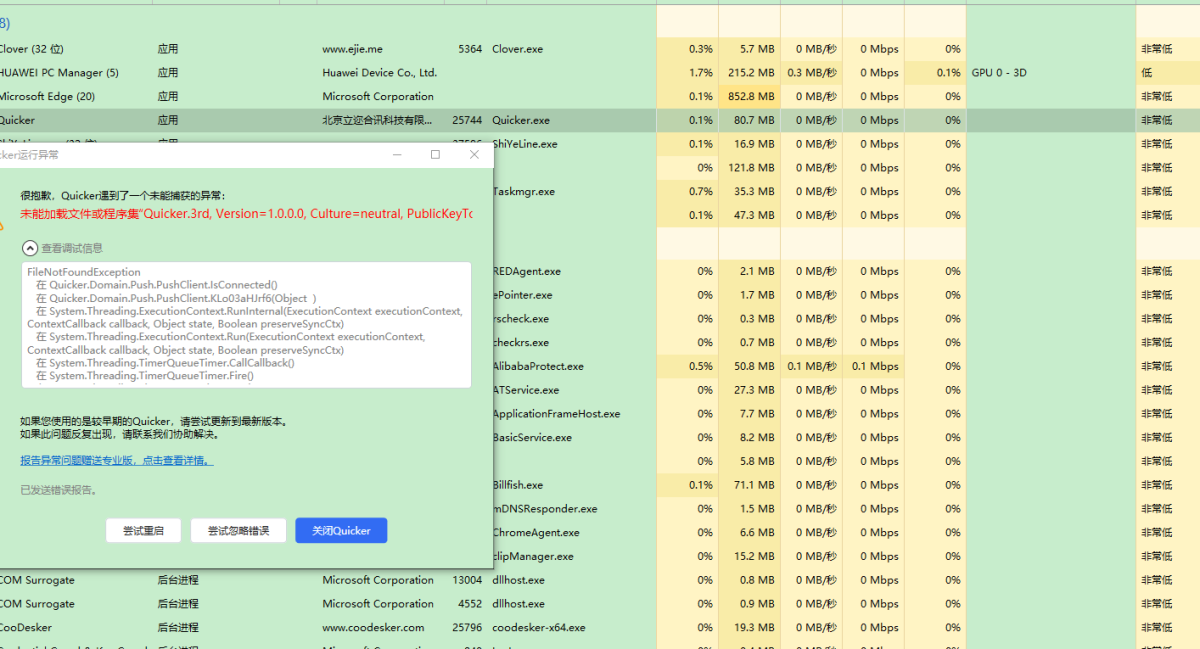
Task: Collapse the 查看调试信息 chevron expander
Action: 30,248
